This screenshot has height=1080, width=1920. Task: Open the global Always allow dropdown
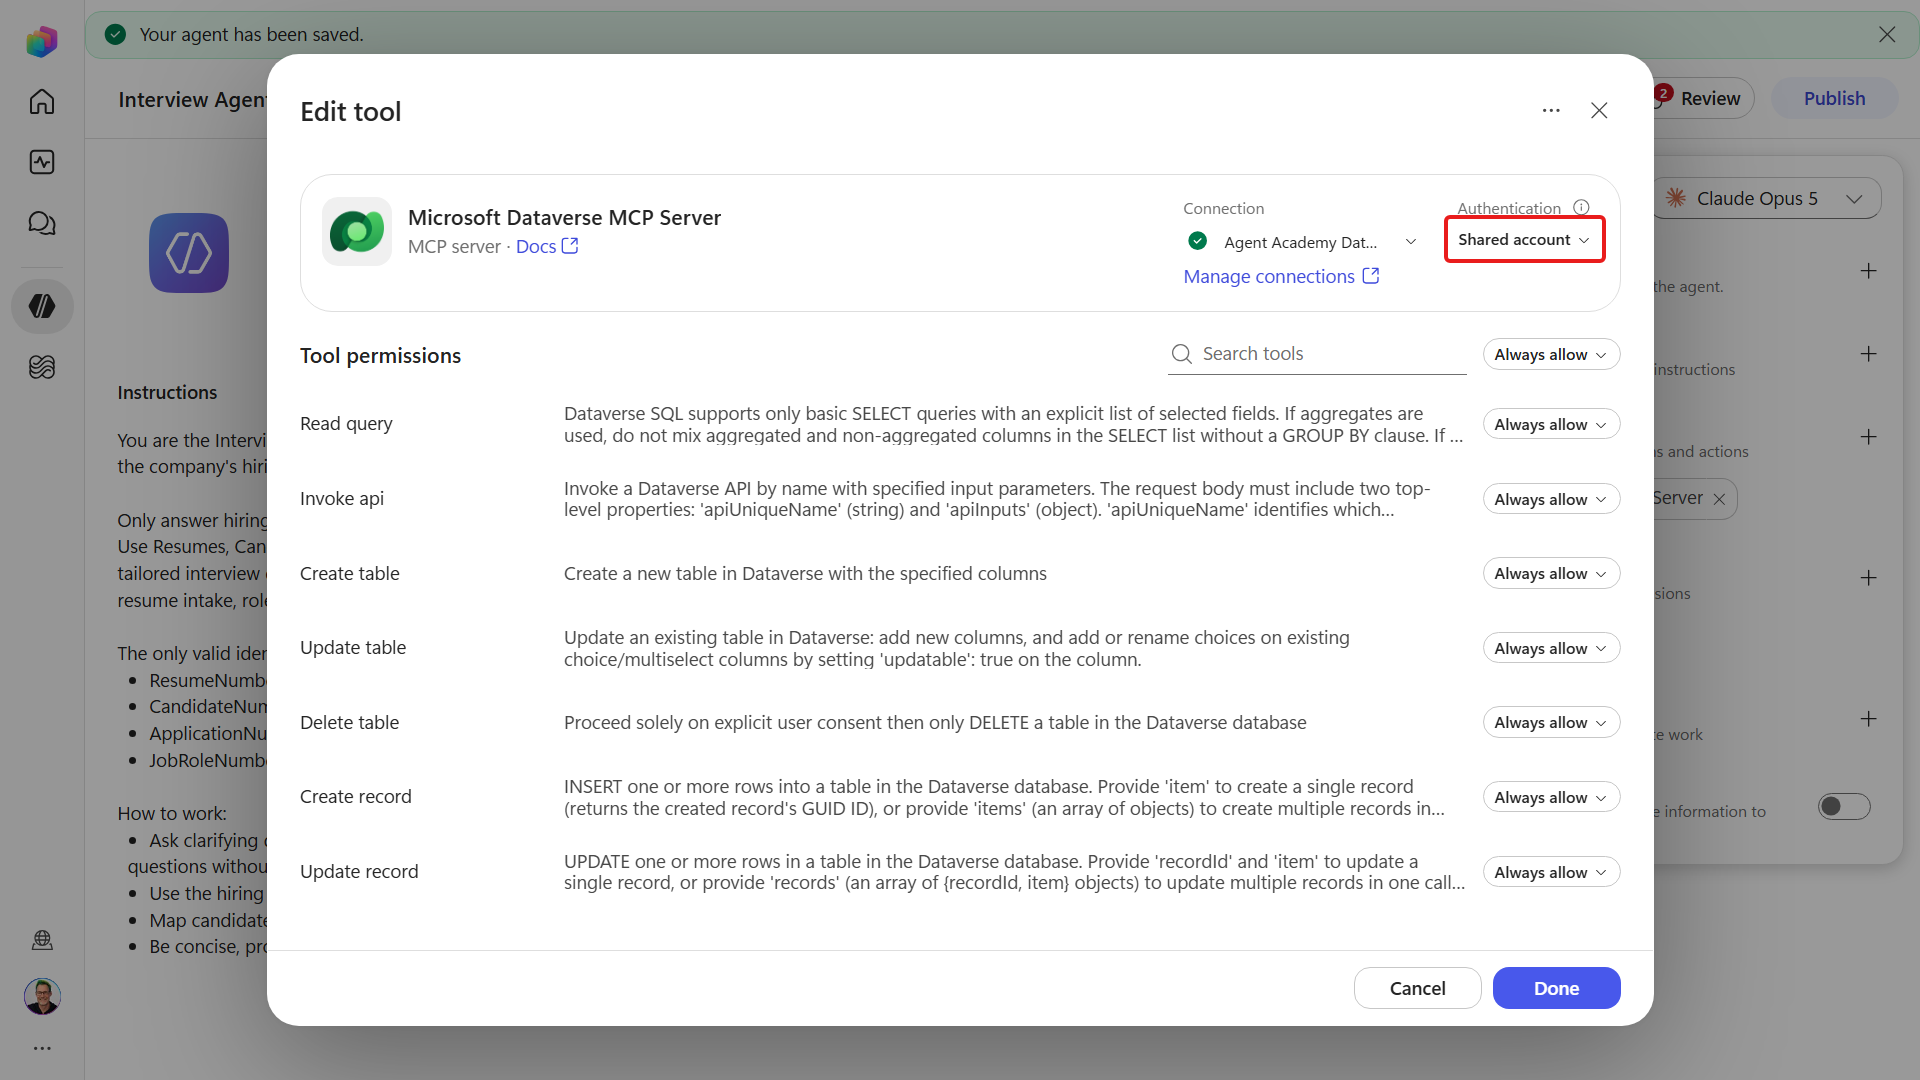(1551, 355)
